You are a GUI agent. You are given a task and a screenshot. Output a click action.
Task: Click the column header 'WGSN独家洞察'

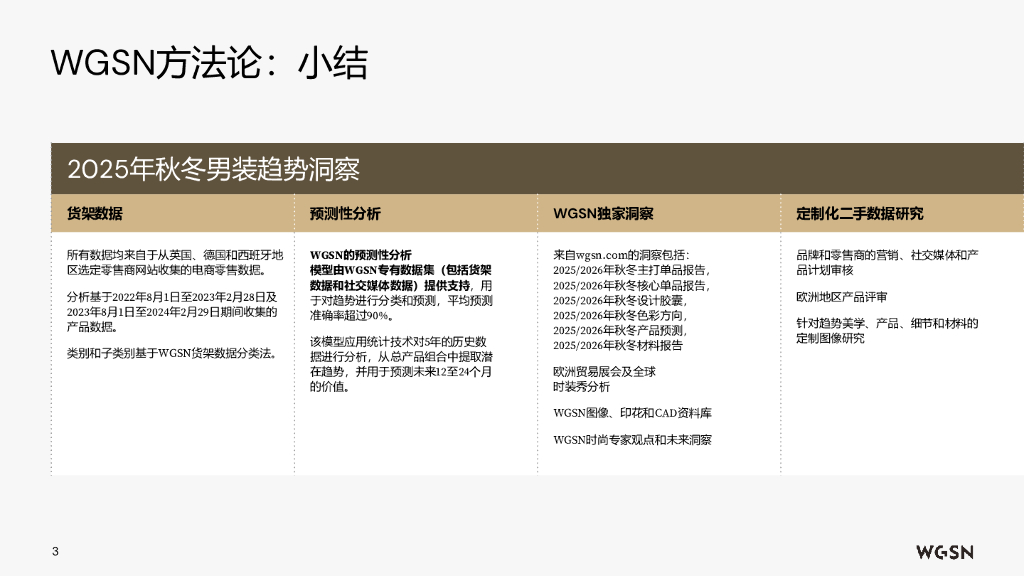[x=603, y=214]
